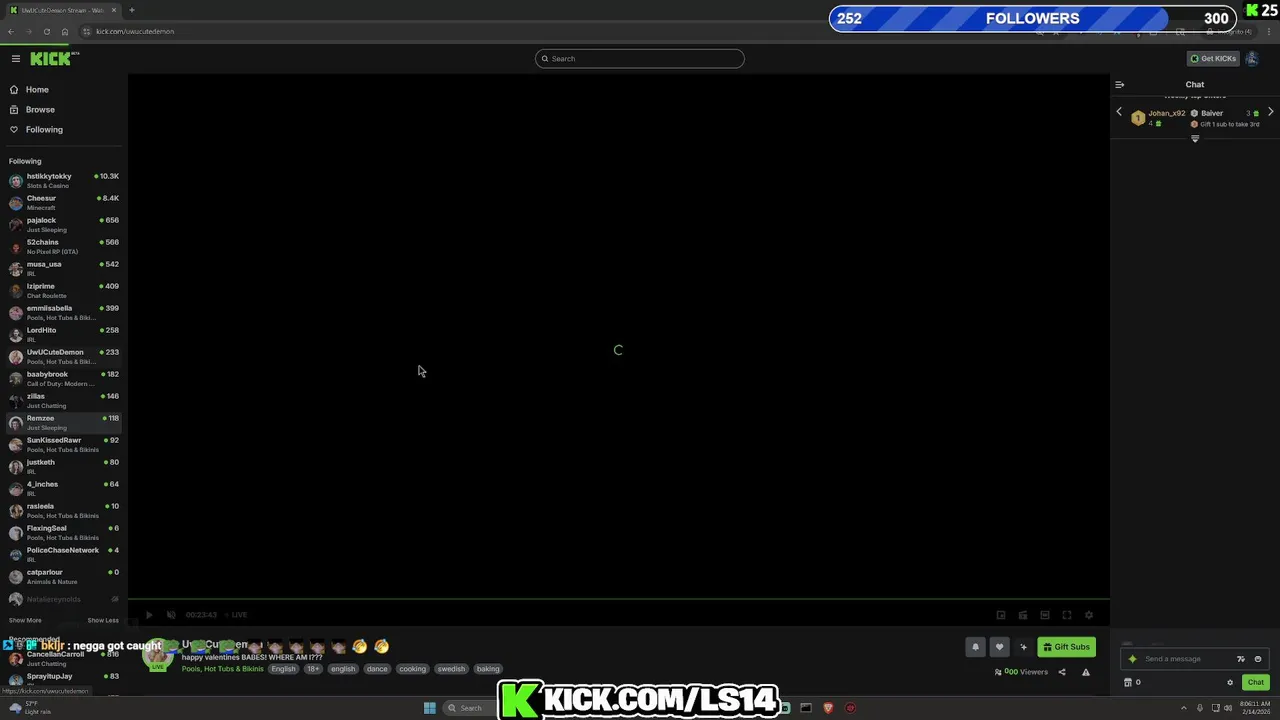Open emmiisabella channel in Following
Image resolution: width=1280 pixels, height=720 pixels.
(x=64, y=313)
